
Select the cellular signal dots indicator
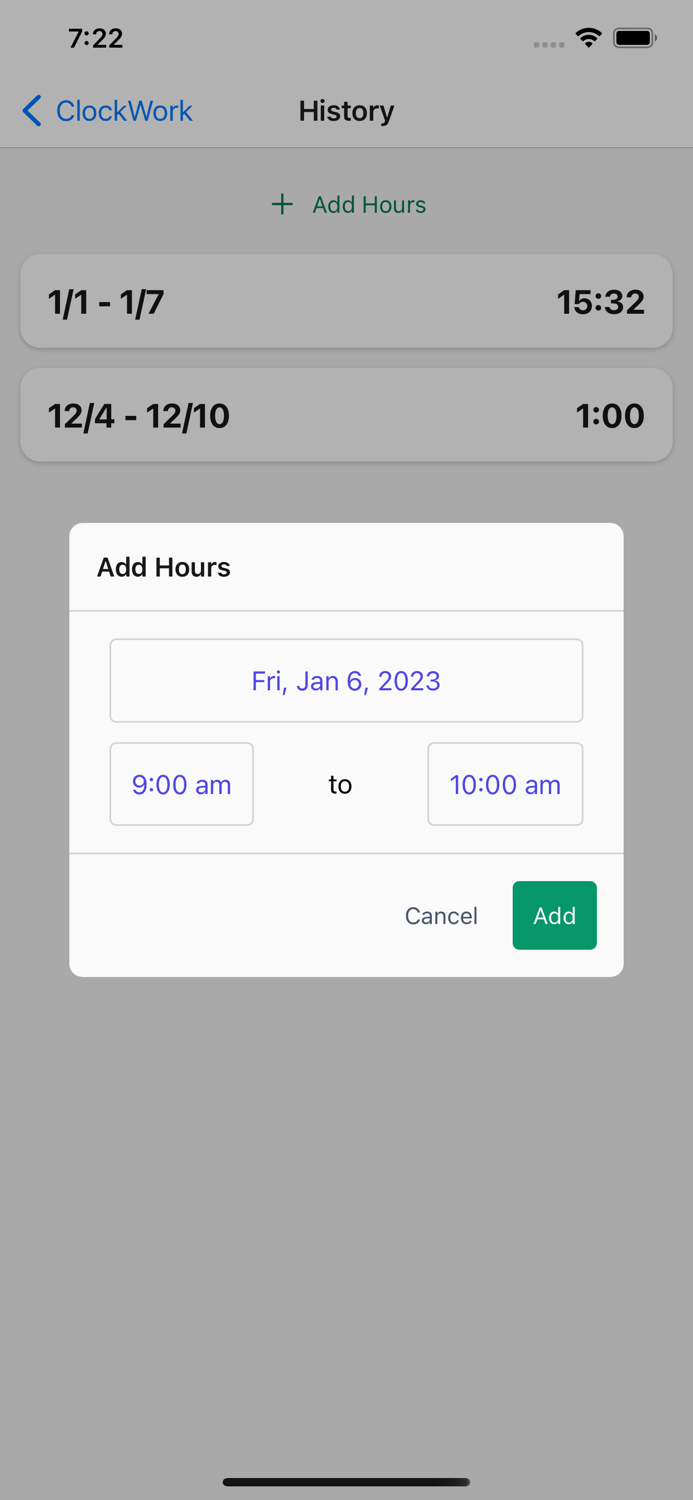pos(549,43)
